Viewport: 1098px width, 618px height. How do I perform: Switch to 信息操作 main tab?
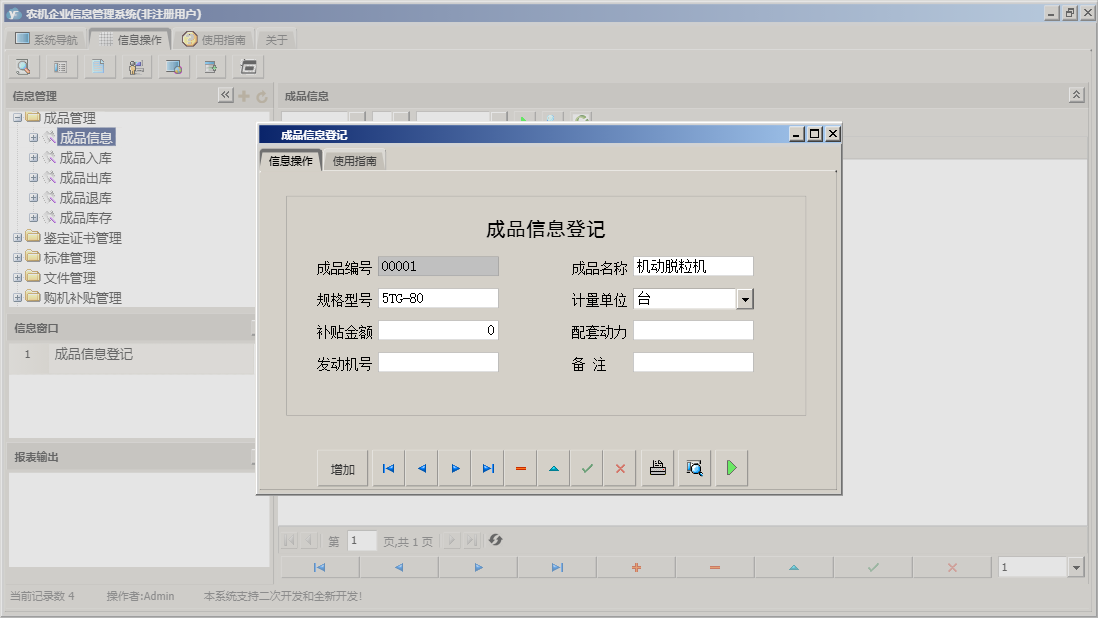click(130, 40)
